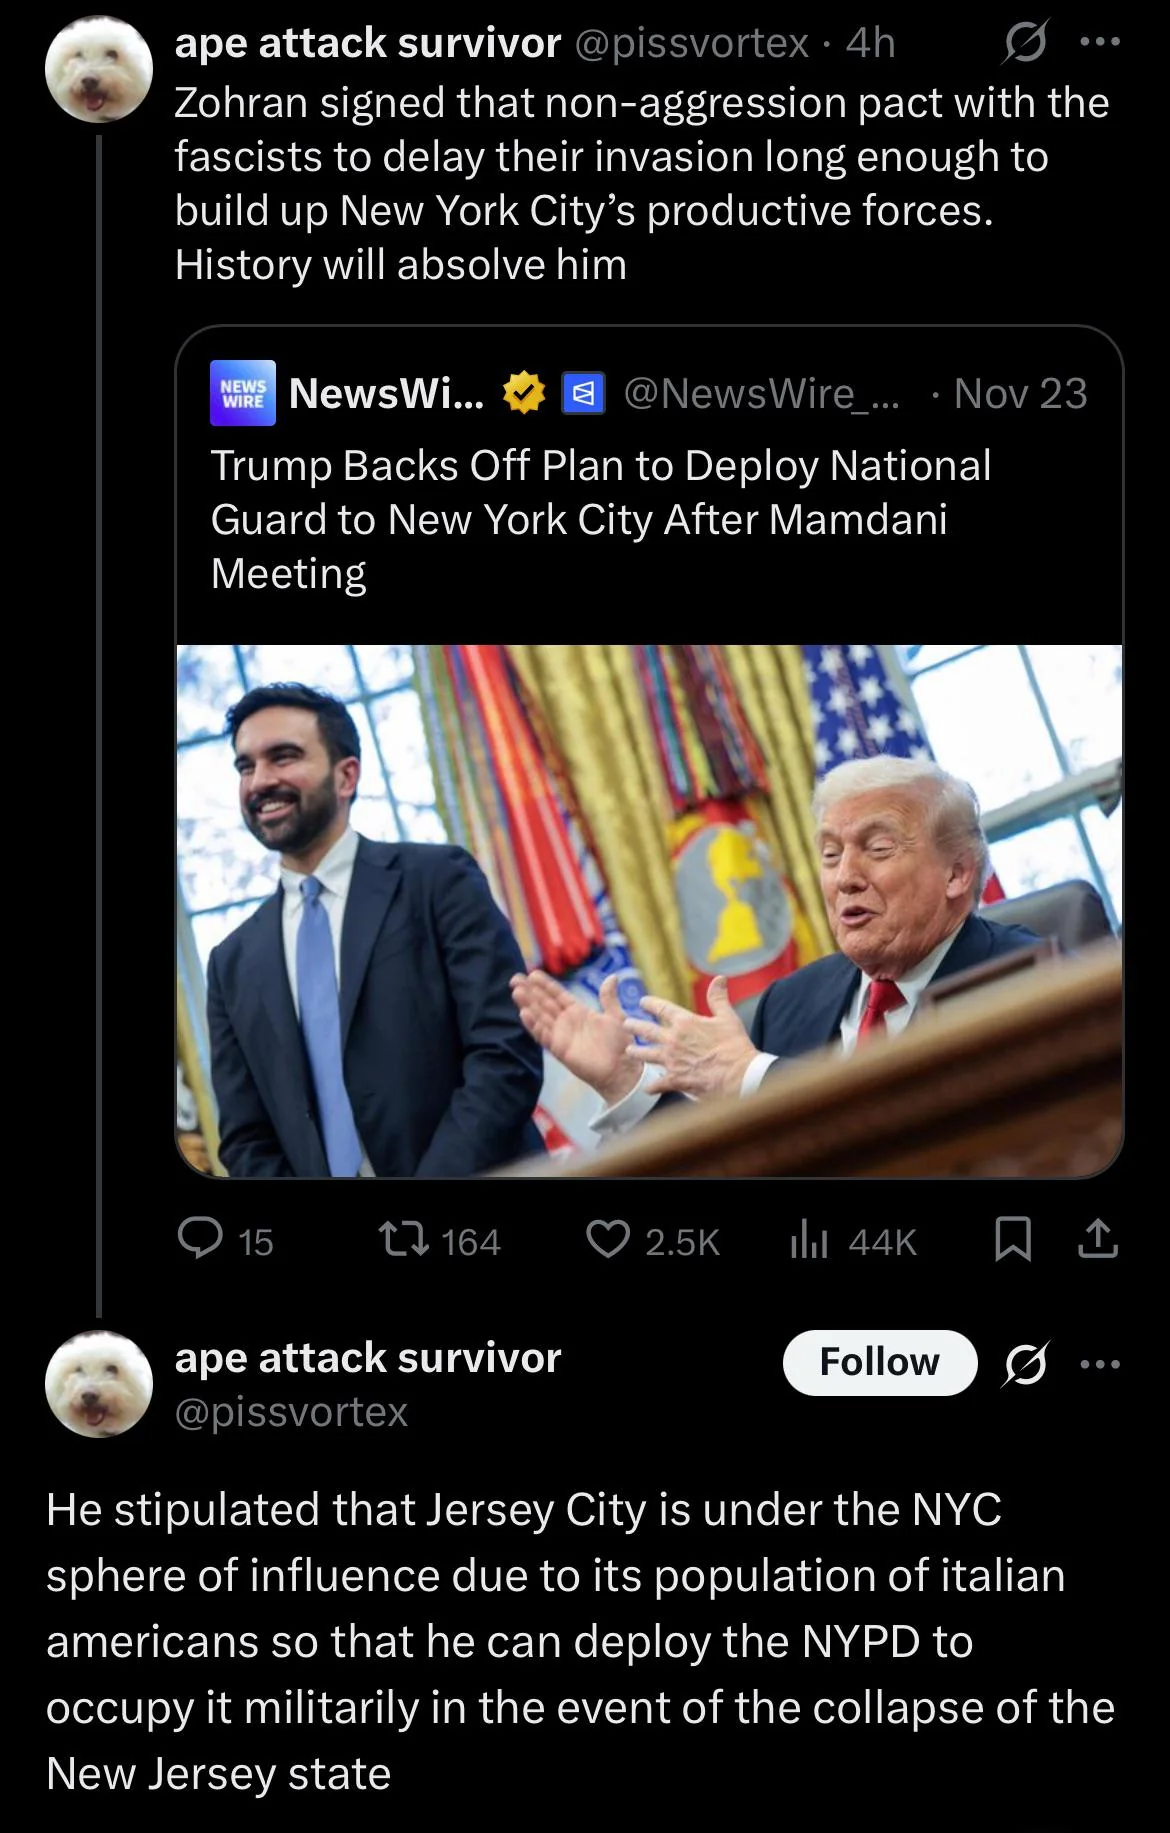Open Grok icon on the first tweet
Viewport: 1170px width, 1833px height.
(1024, 43)
